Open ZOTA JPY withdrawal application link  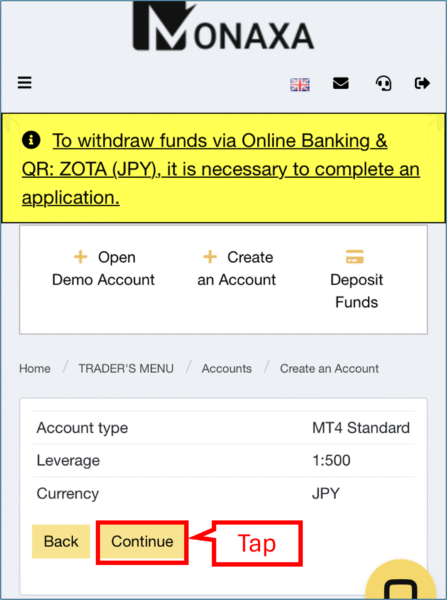221,169
